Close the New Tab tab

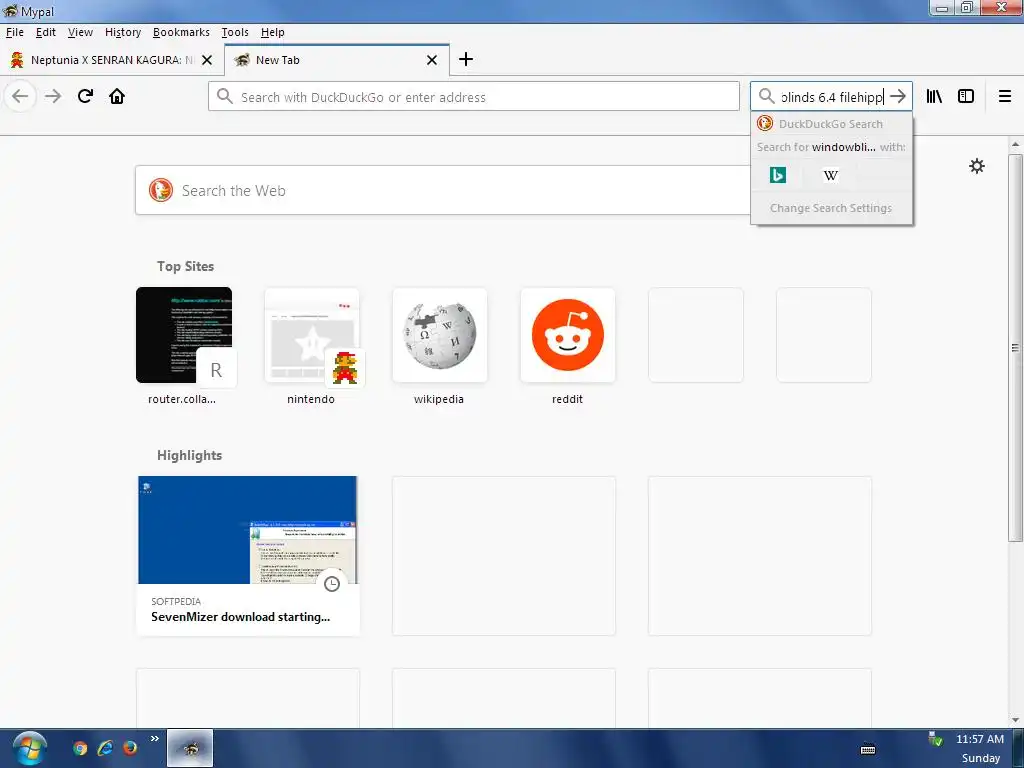pyautogui.click(x=432, y=60)
